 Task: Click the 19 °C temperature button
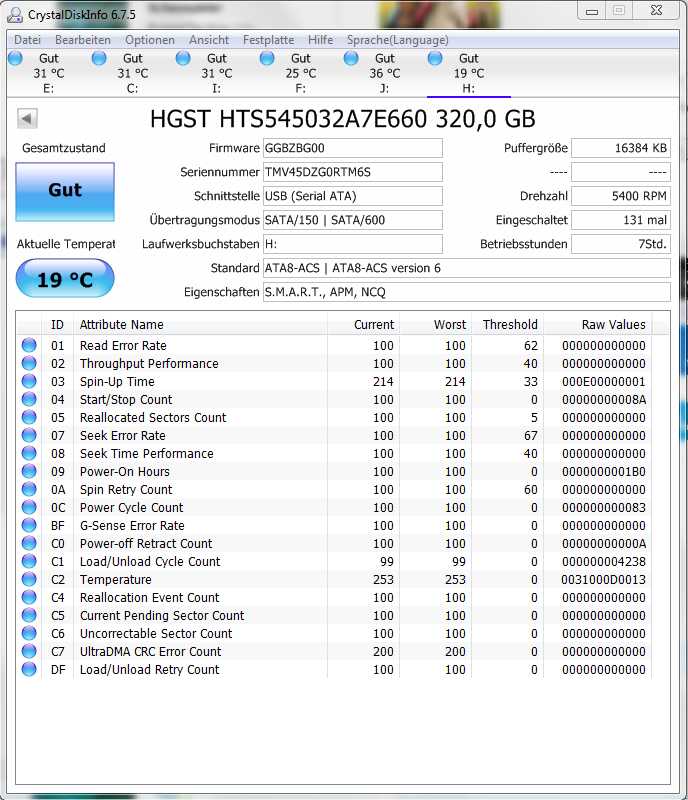(x=65, y=279)
